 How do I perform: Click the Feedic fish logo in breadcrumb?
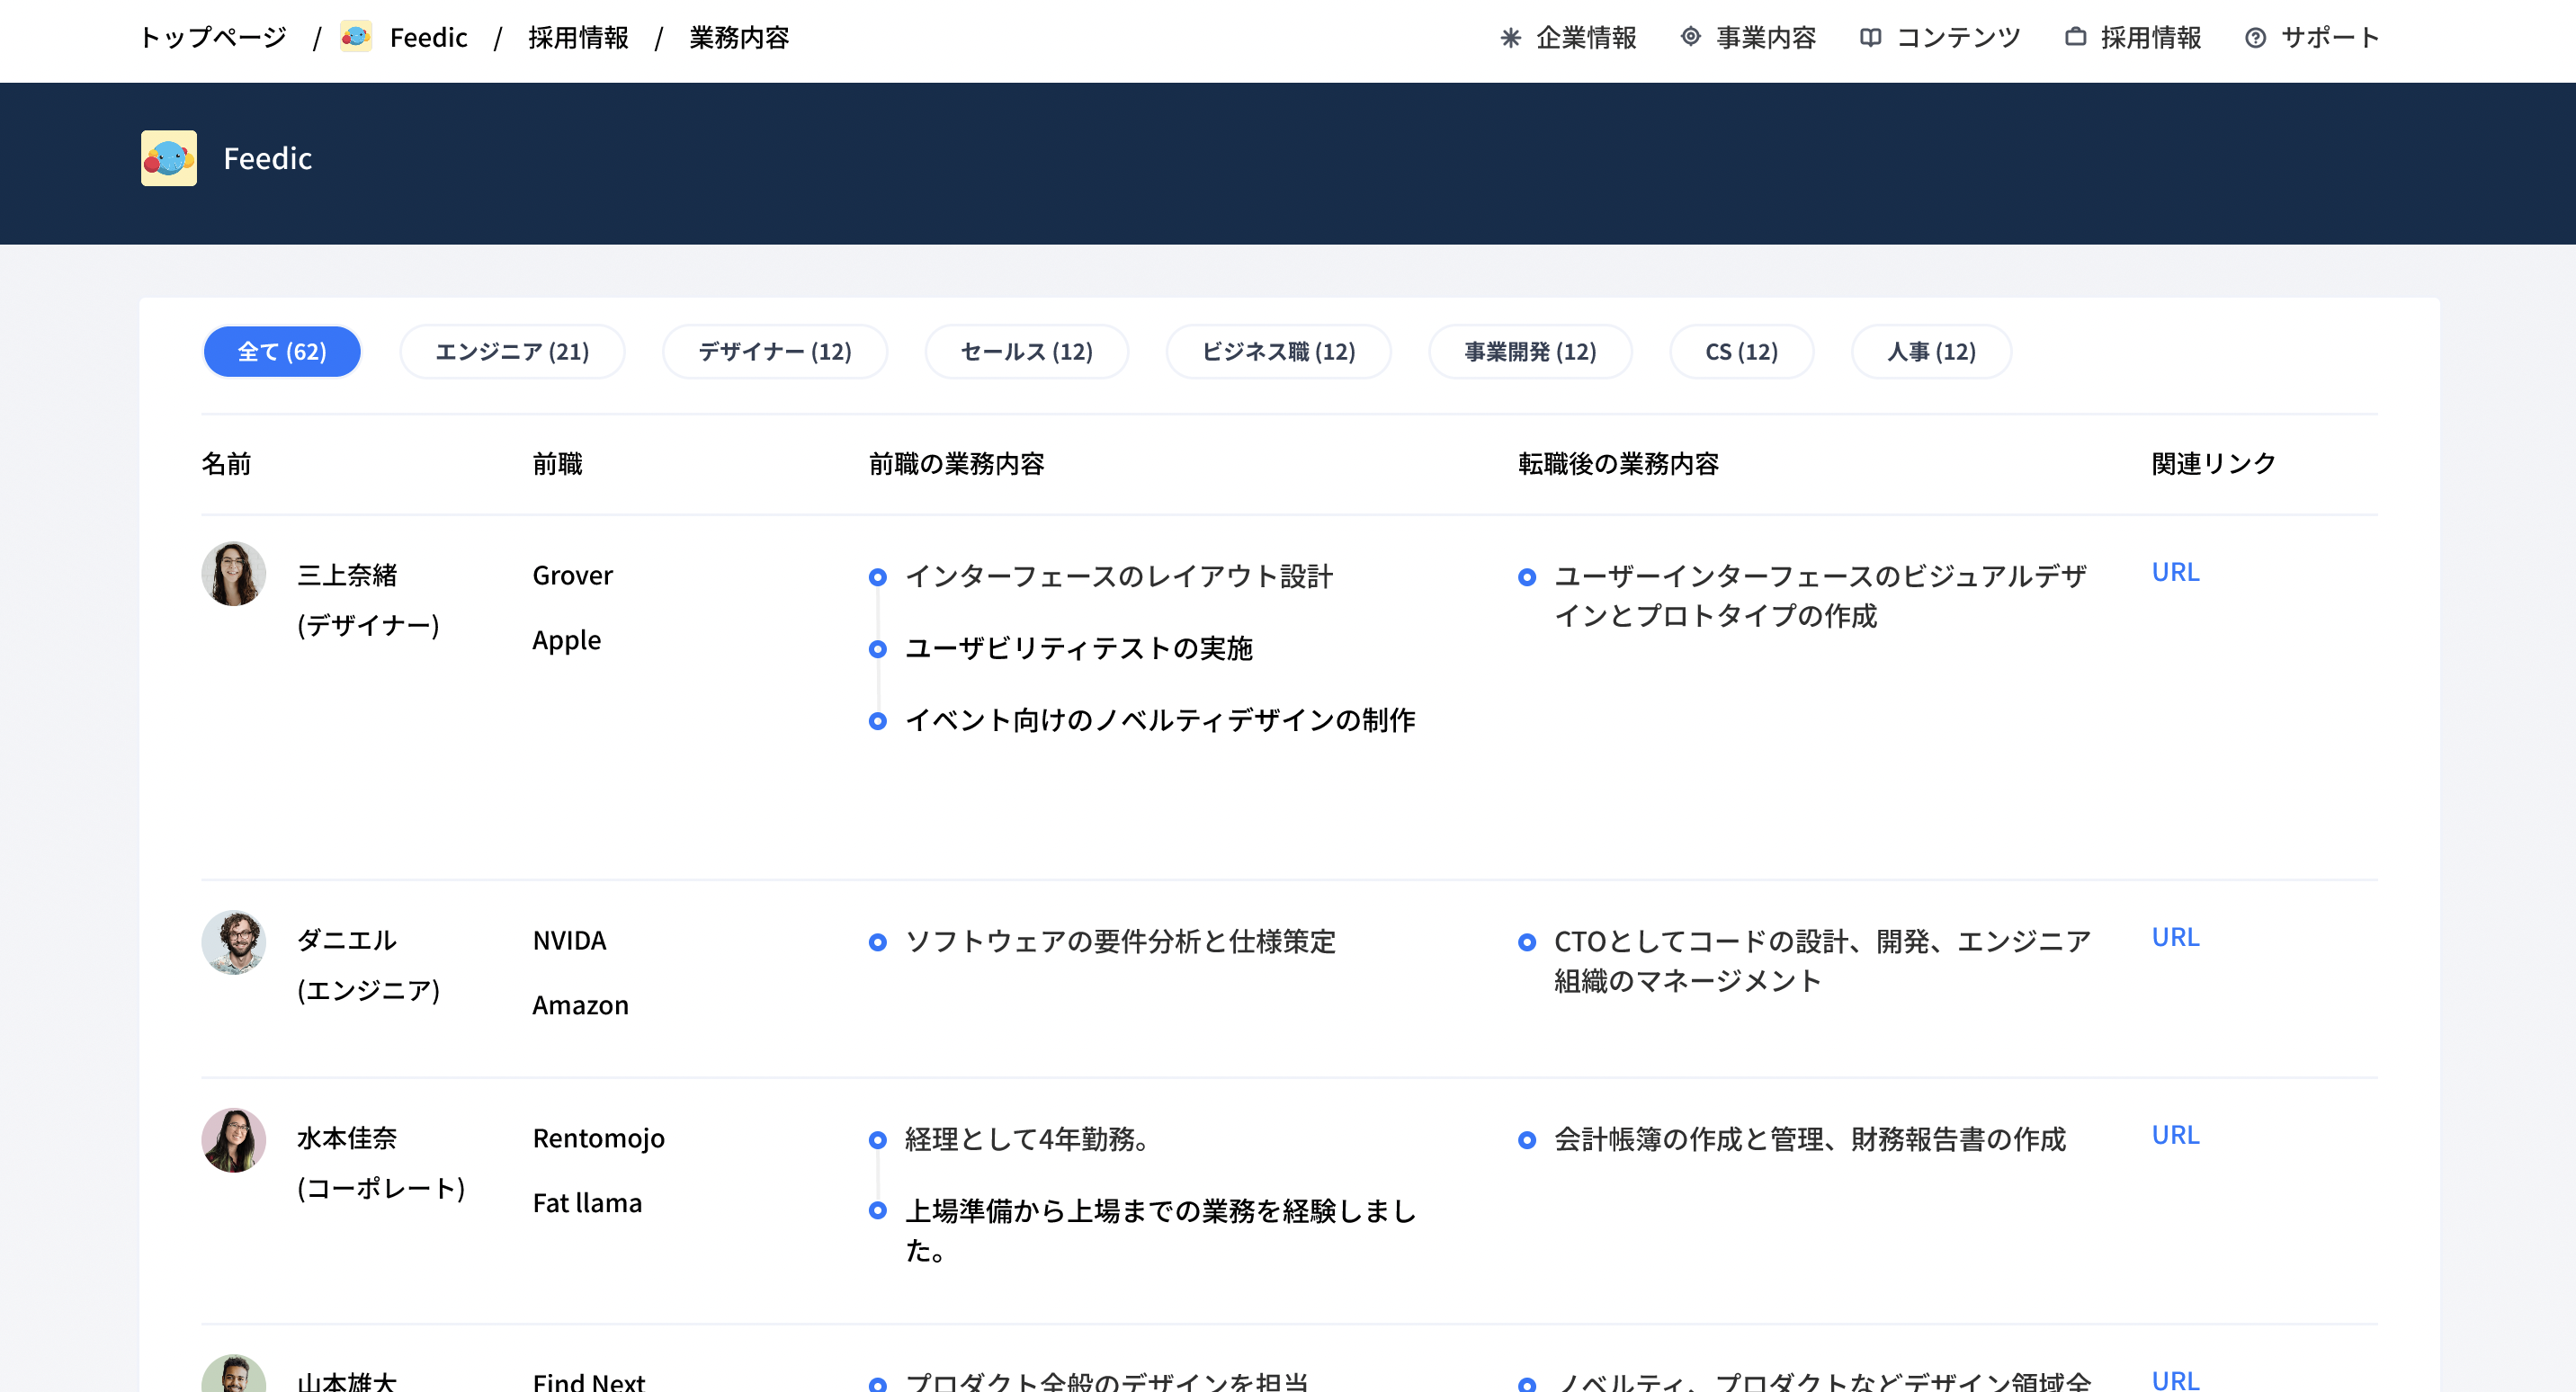point(356,37)
